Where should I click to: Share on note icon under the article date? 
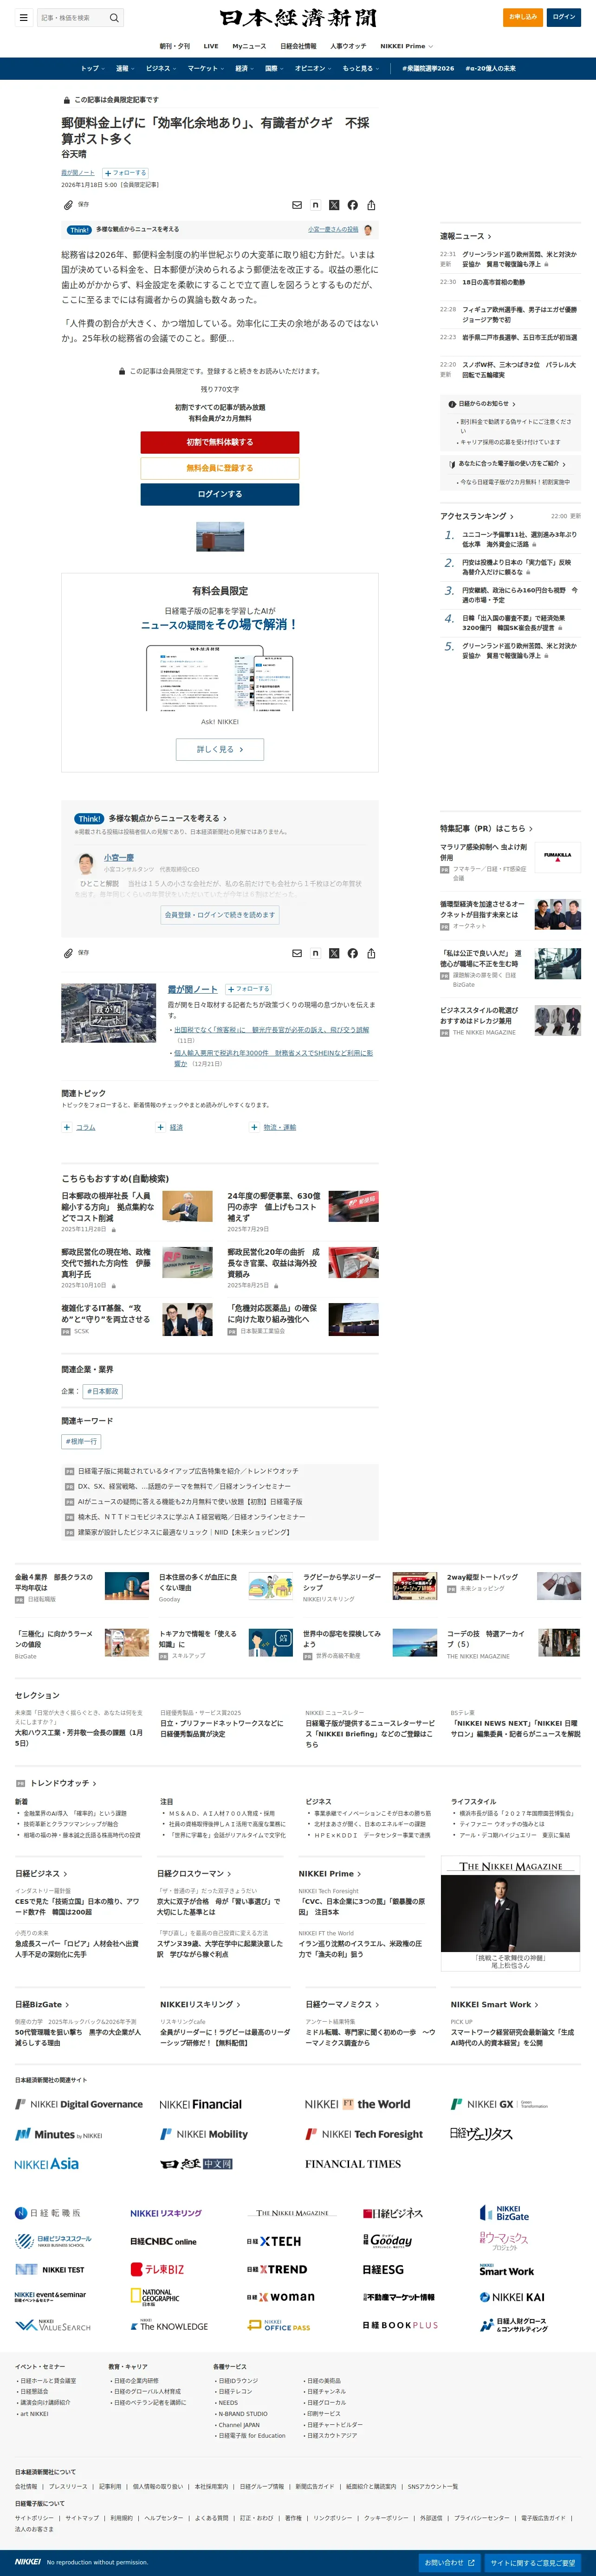pos(315,205)
